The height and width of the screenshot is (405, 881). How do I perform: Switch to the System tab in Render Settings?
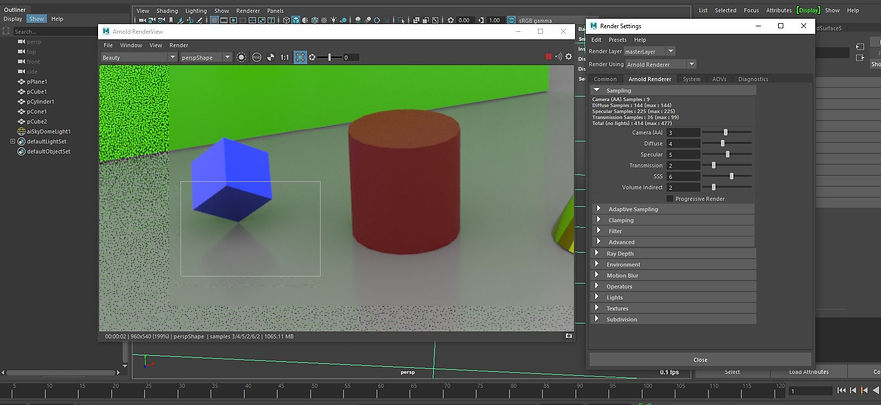click(x=691, y=79)
